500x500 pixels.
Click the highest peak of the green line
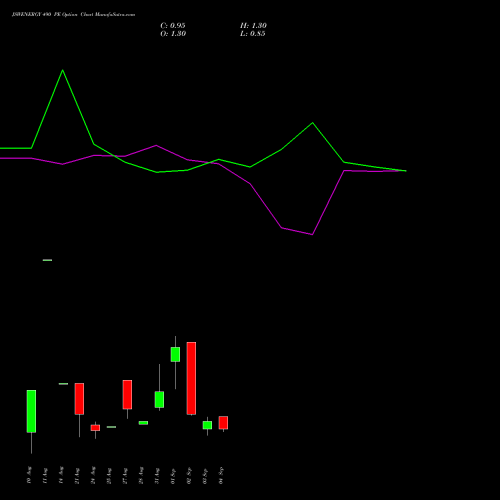pyautogui.click(x=63, y=70)
